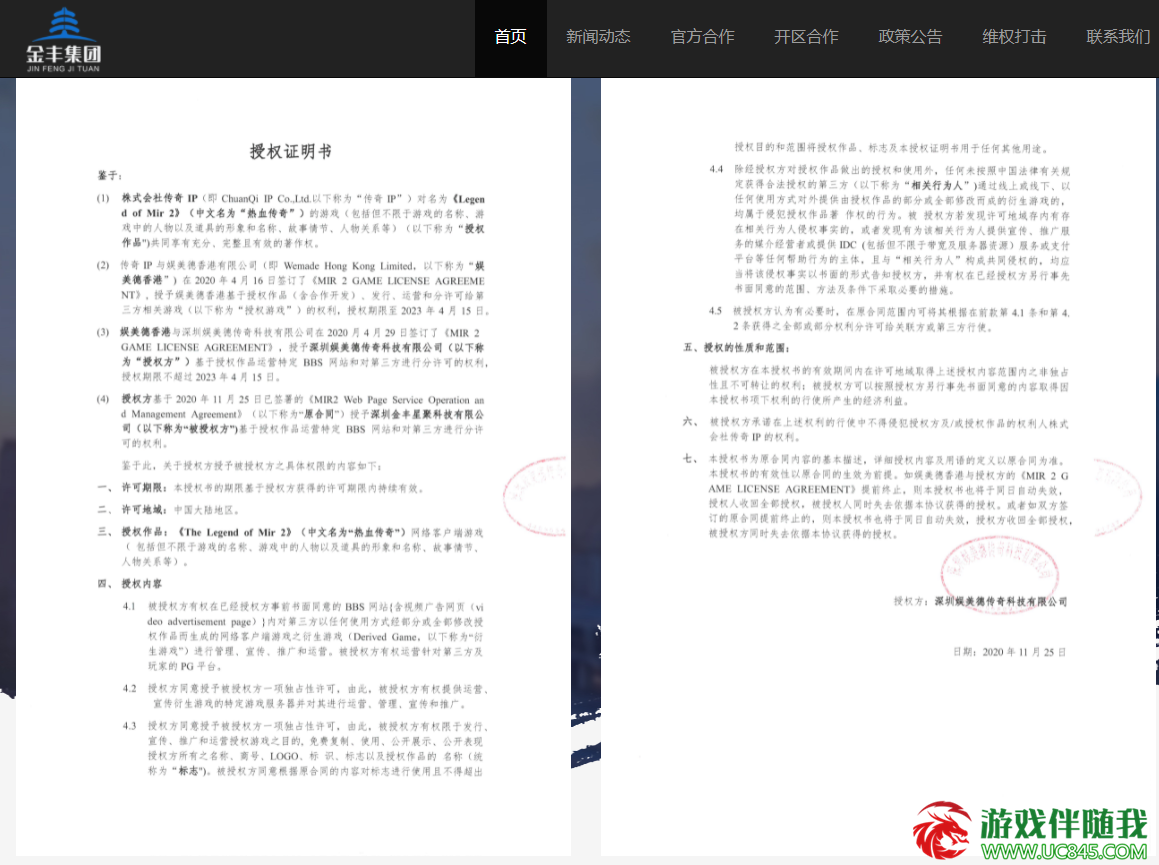Image resolution: width=1159 pixels, height=865 pixels.
Task: Click the 鉴于: heading on left page
Action: tap(109, 175)
